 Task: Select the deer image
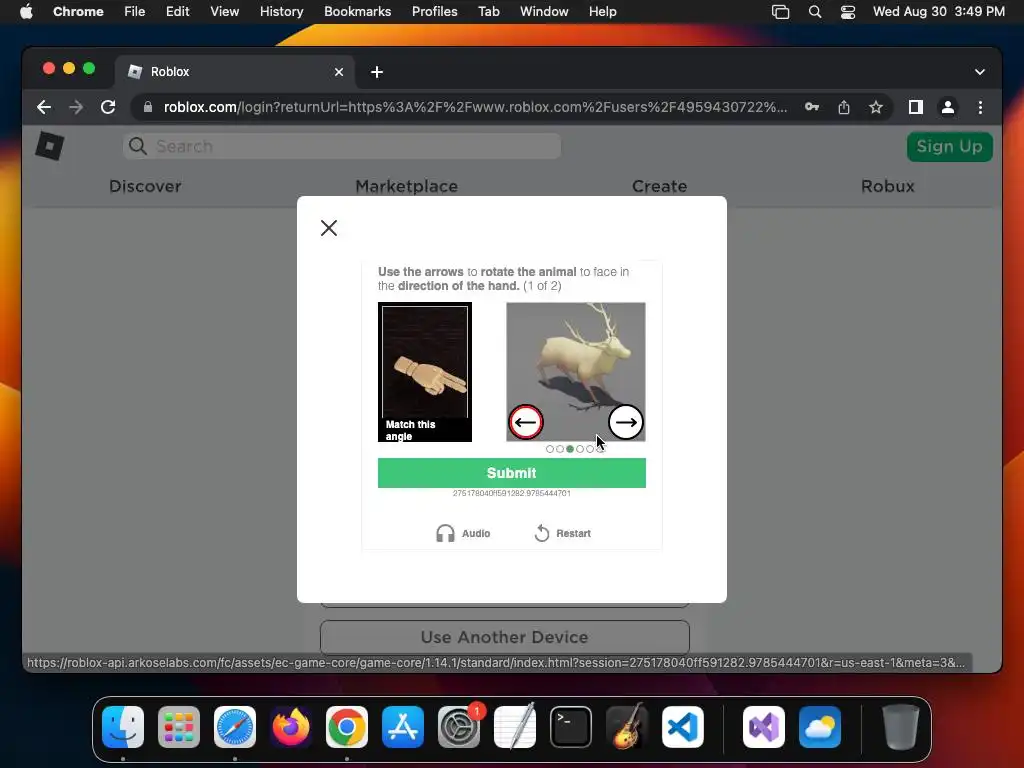tap(576, 372)
